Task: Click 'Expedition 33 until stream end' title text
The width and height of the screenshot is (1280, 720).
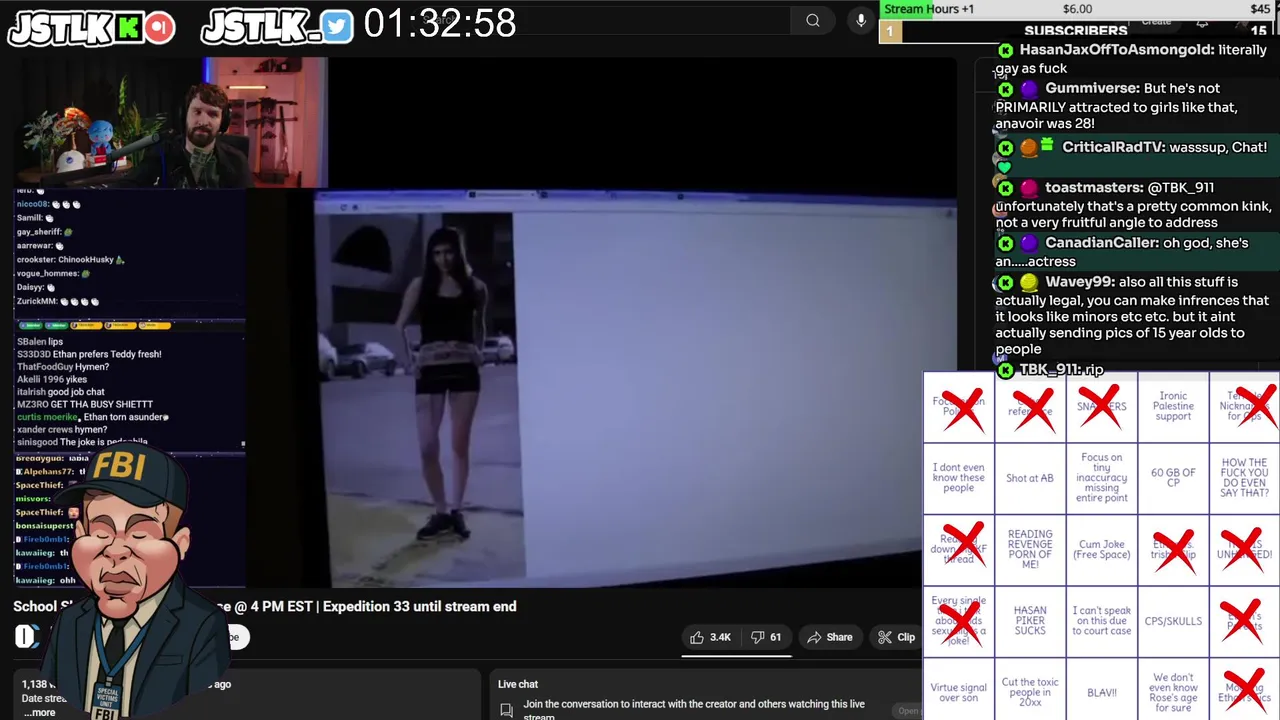Action: tap(420, 606)
